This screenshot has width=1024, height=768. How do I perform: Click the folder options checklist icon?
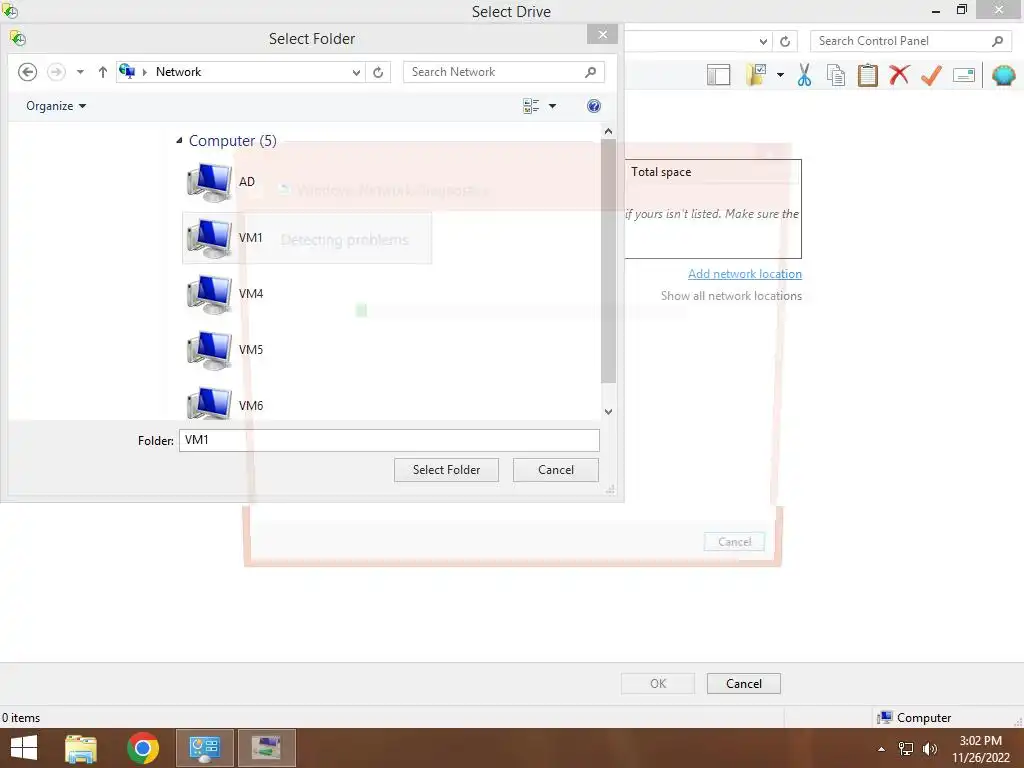(757, 75)
